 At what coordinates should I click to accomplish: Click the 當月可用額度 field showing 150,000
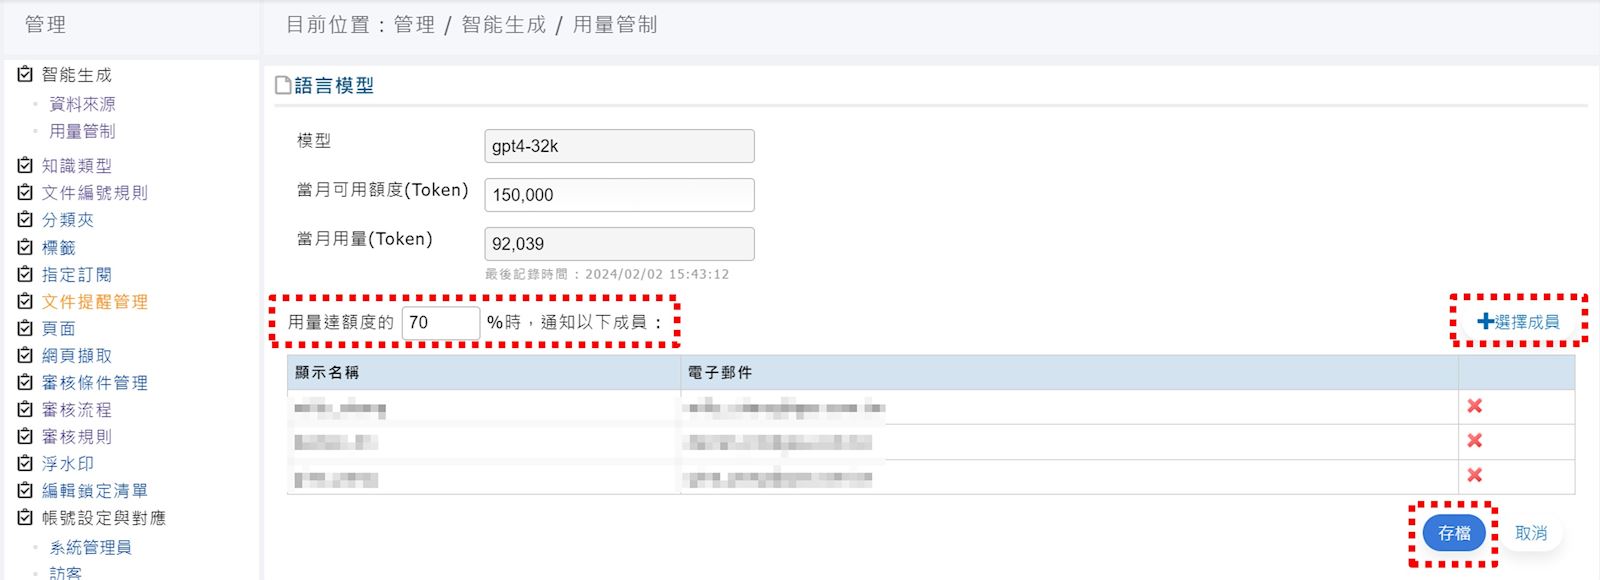(619, 195)
